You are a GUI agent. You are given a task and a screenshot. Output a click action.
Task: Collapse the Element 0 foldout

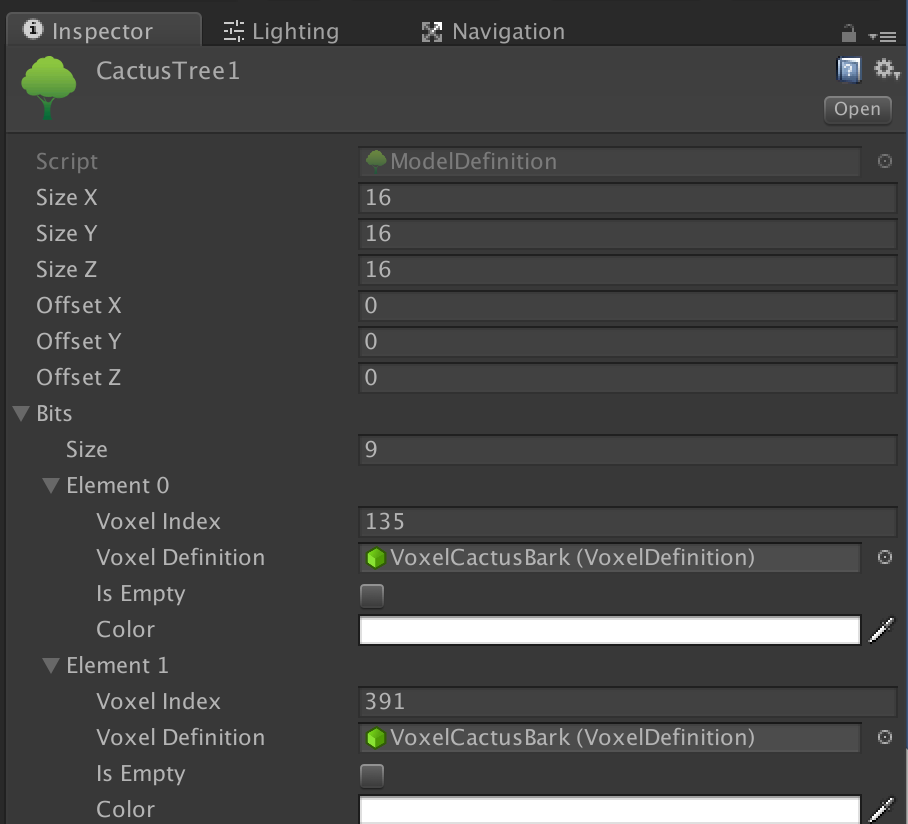[50, 485]
